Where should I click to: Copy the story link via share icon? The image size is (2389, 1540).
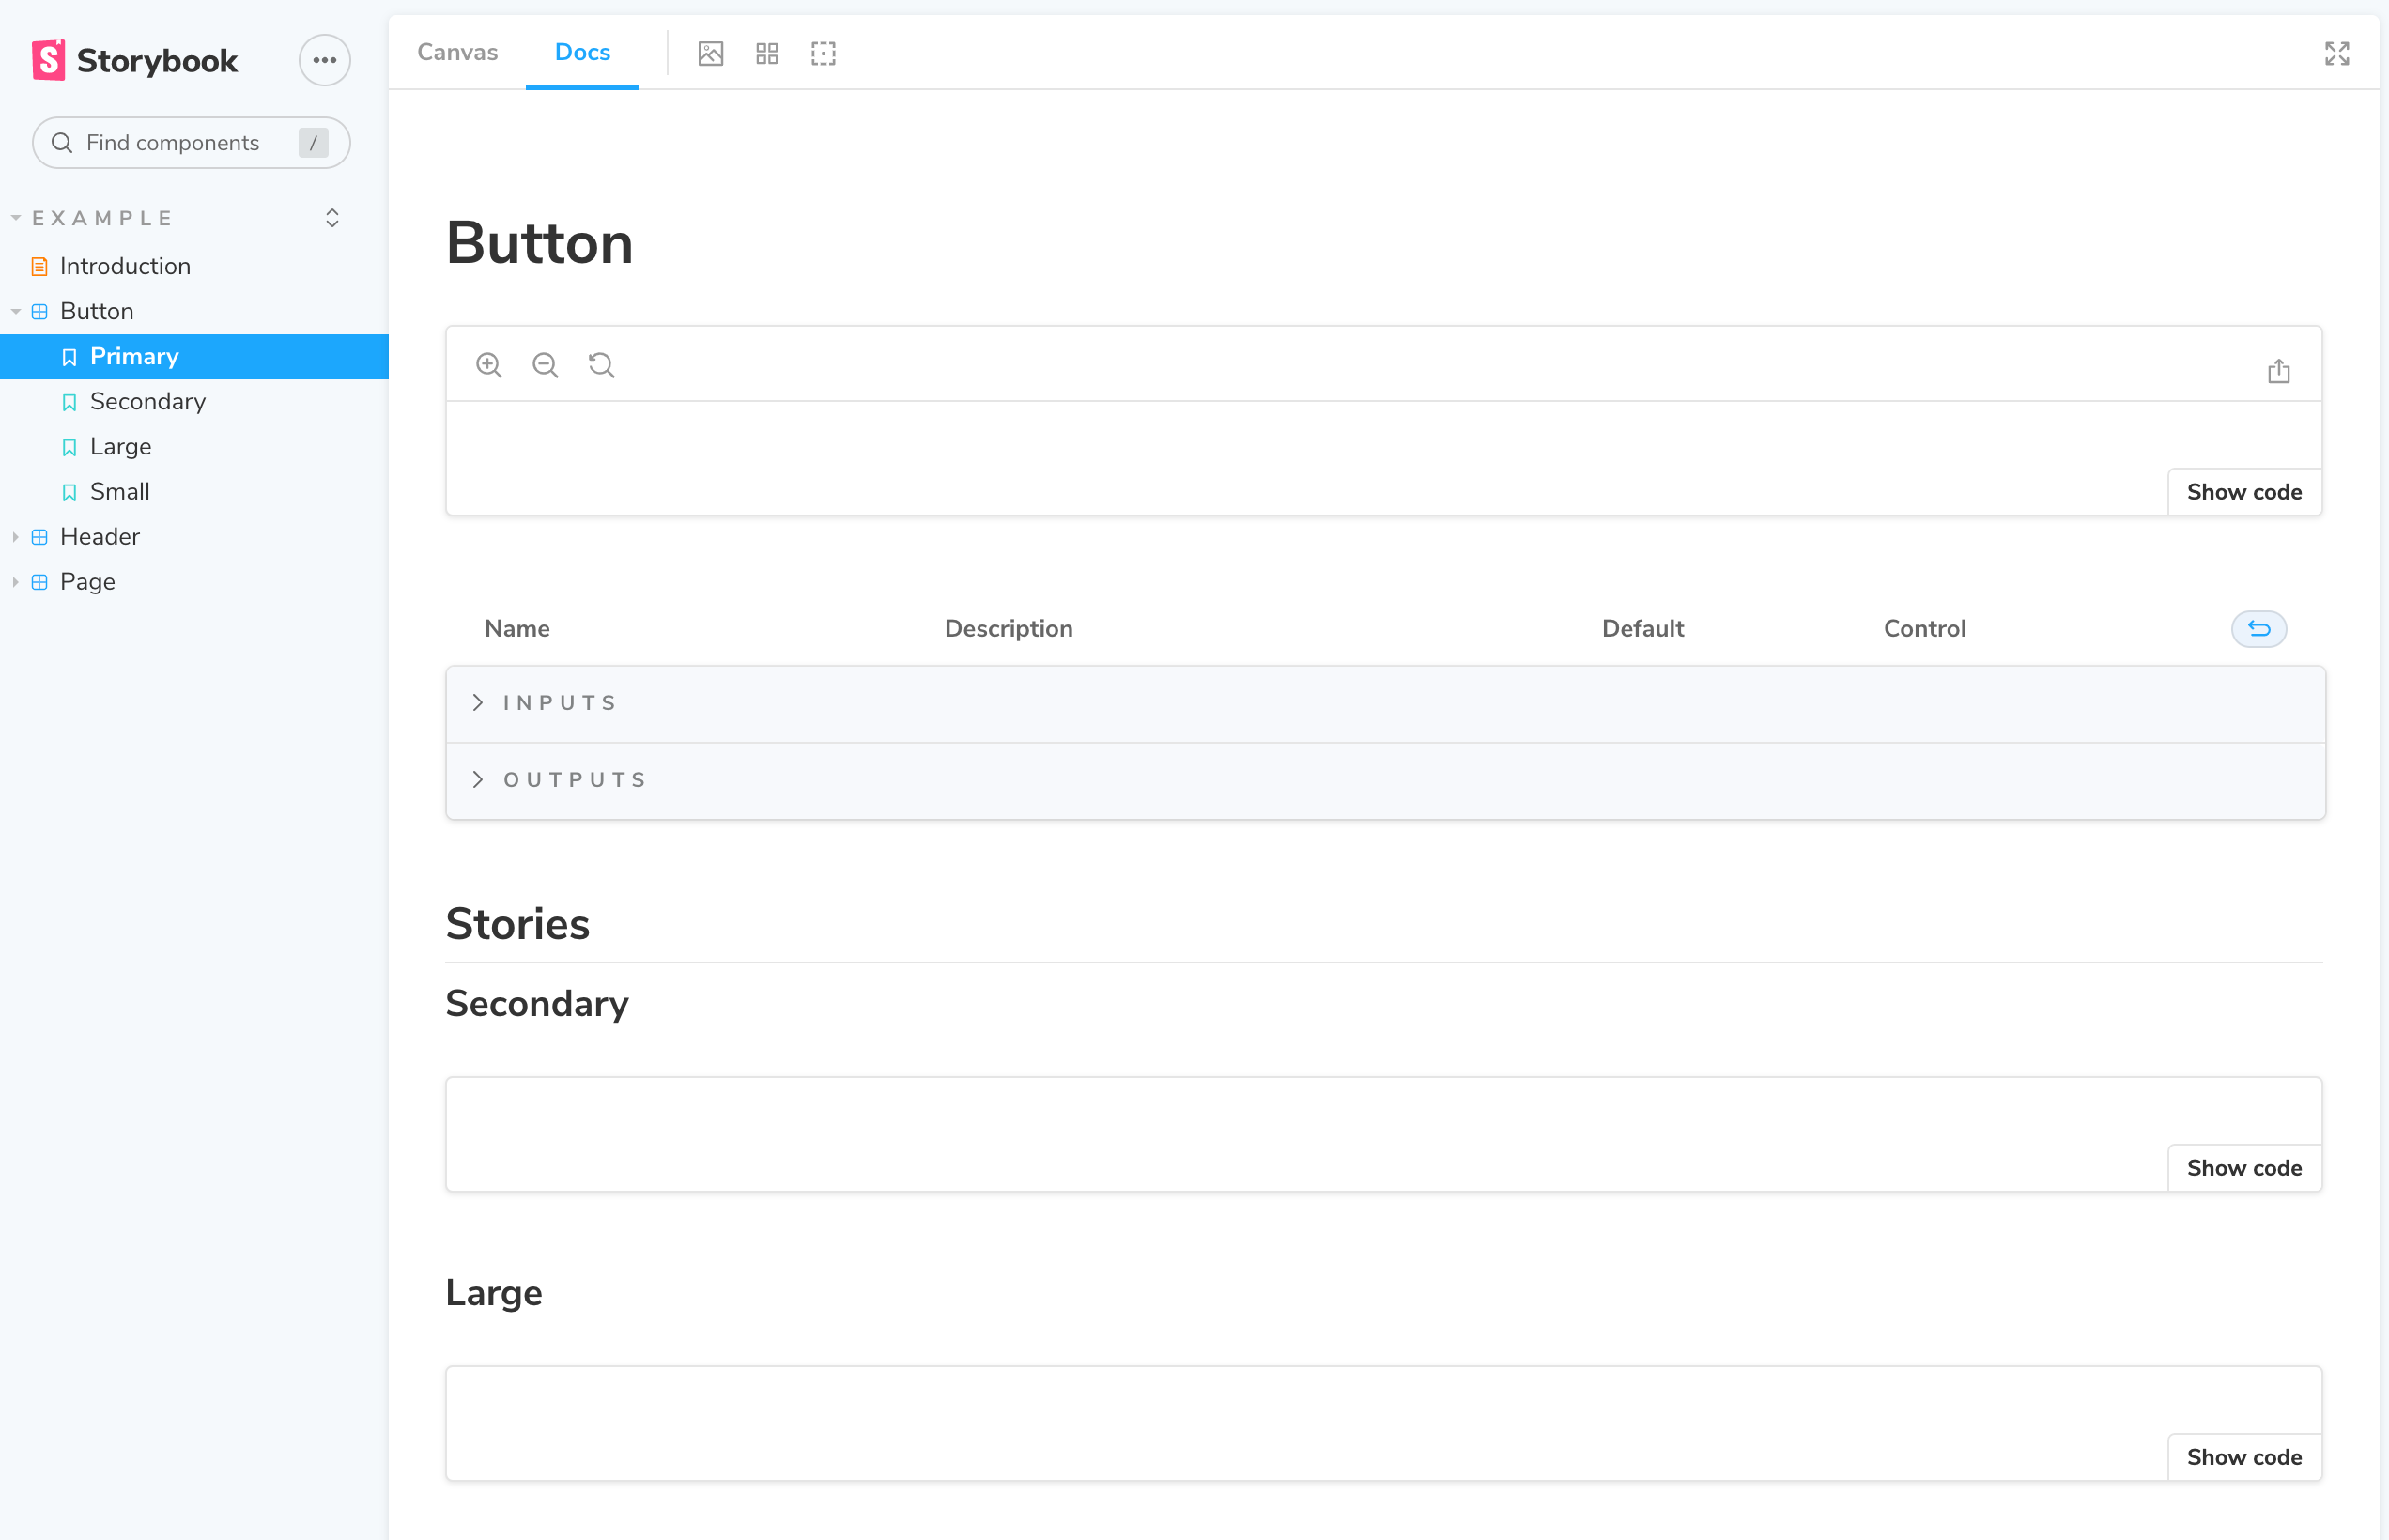click(x=2279, y=370)
